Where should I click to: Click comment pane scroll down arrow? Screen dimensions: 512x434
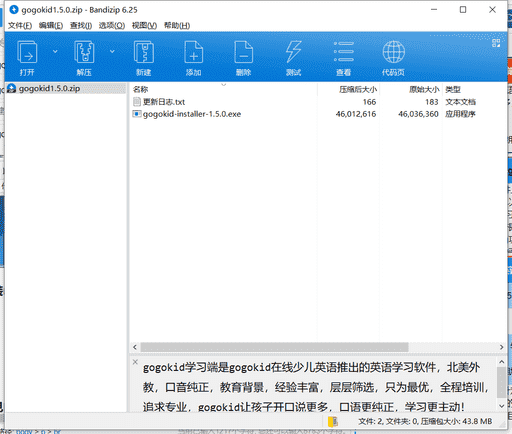coord(502,406)
